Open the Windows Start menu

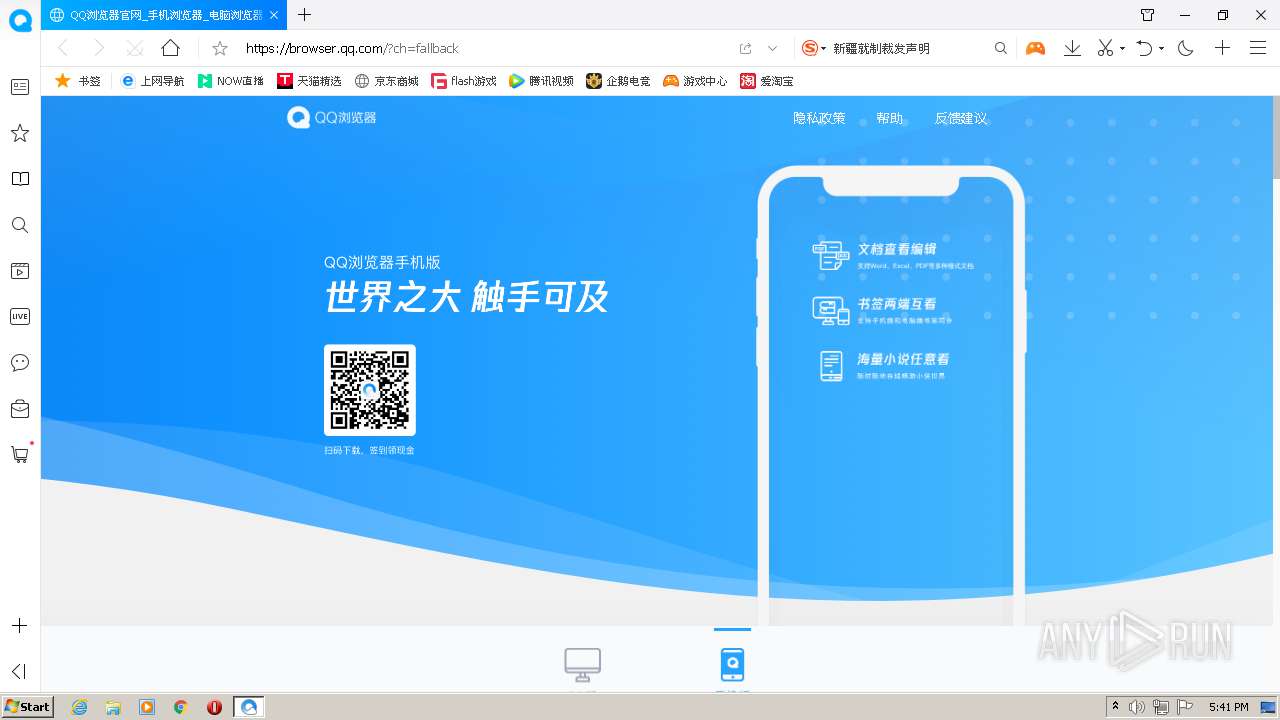click(x=27, y=707)
